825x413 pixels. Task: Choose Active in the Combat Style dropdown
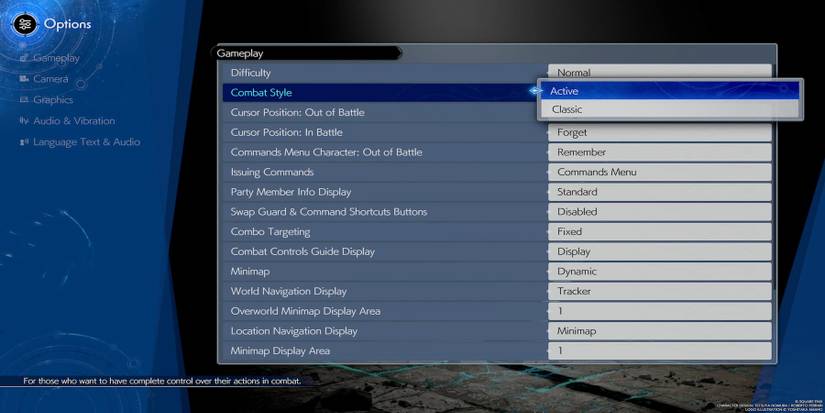670,91
